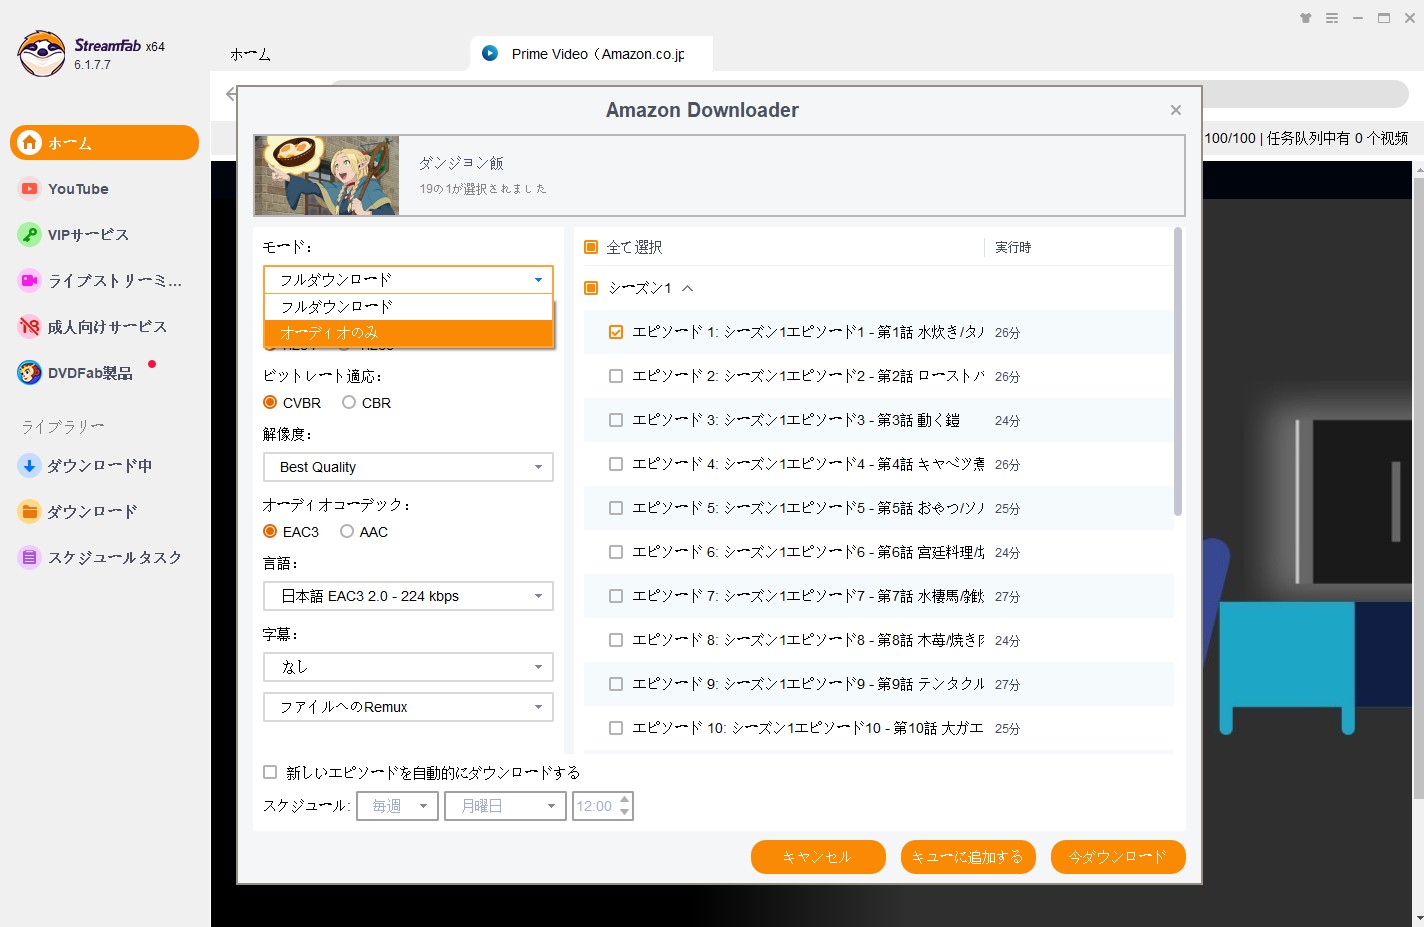Increase schedule time with up arrow
Image resolution: width=1424 pixels, height=927 pixels.
[x=625, y=799]
